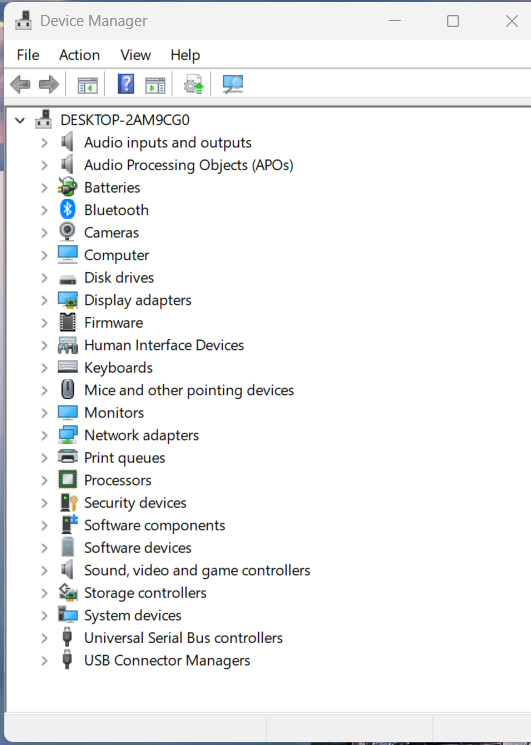Click the Batteries category icon
This screenshot has height=745, width=531.
[x=67, y=187]
